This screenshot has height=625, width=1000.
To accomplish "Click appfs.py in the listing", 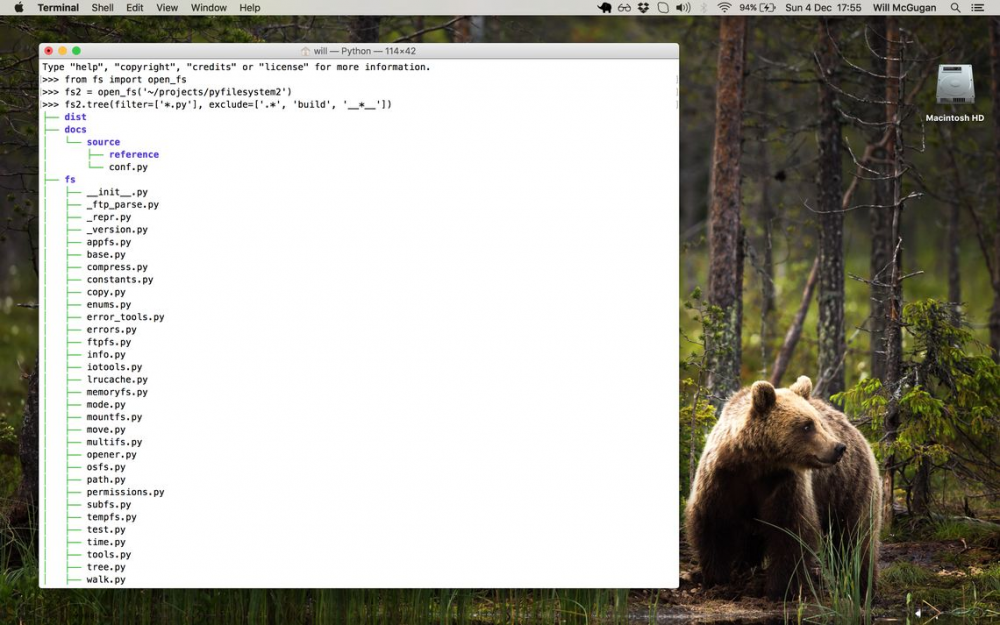I will [x=109, y=242].
